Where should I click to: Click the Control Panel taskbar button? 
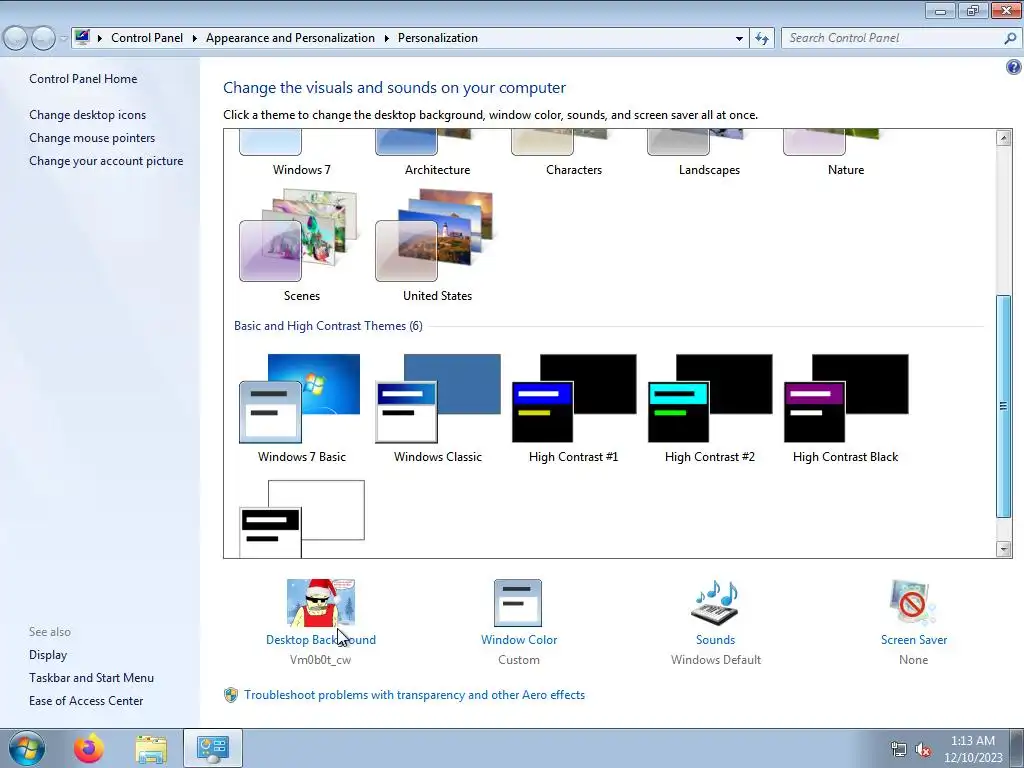click(213, 748)
